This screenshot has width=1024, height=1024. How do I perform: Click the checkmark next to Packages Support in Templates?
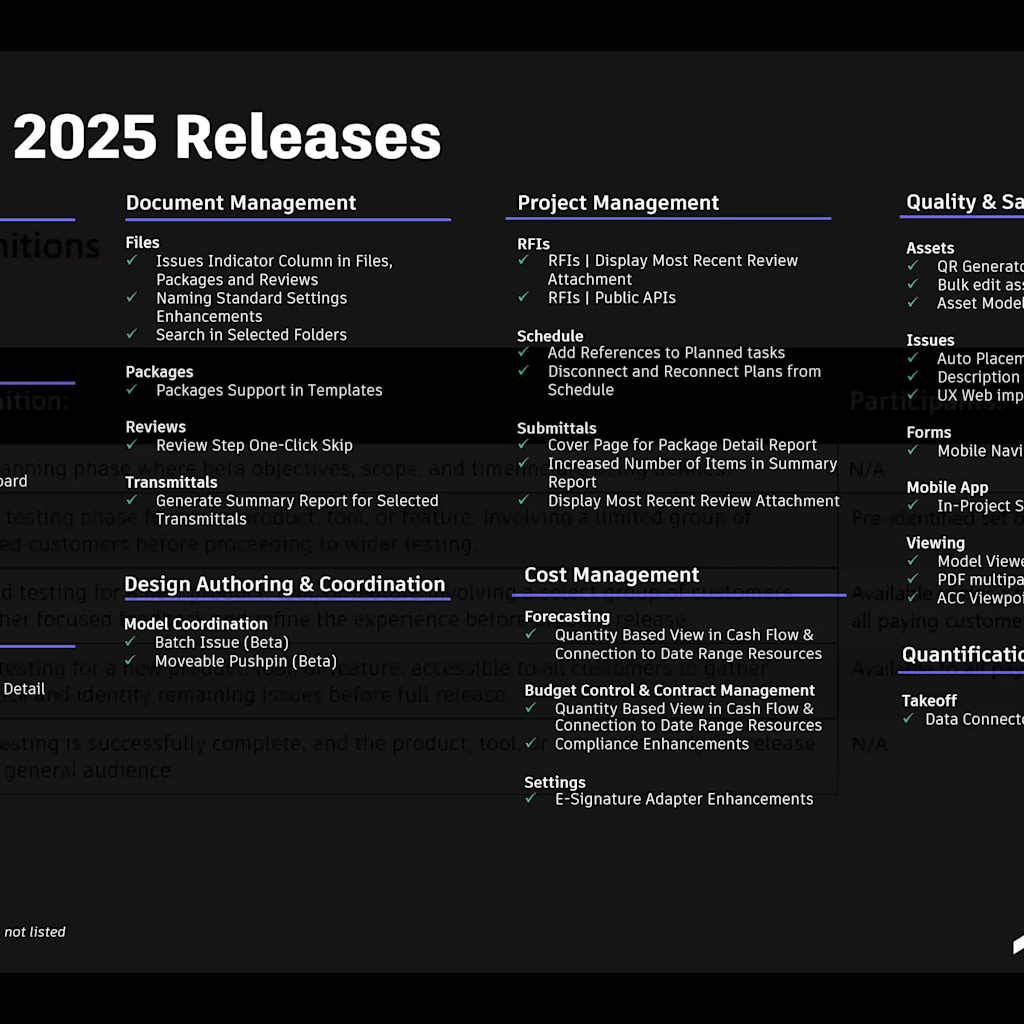click(133, 390)
